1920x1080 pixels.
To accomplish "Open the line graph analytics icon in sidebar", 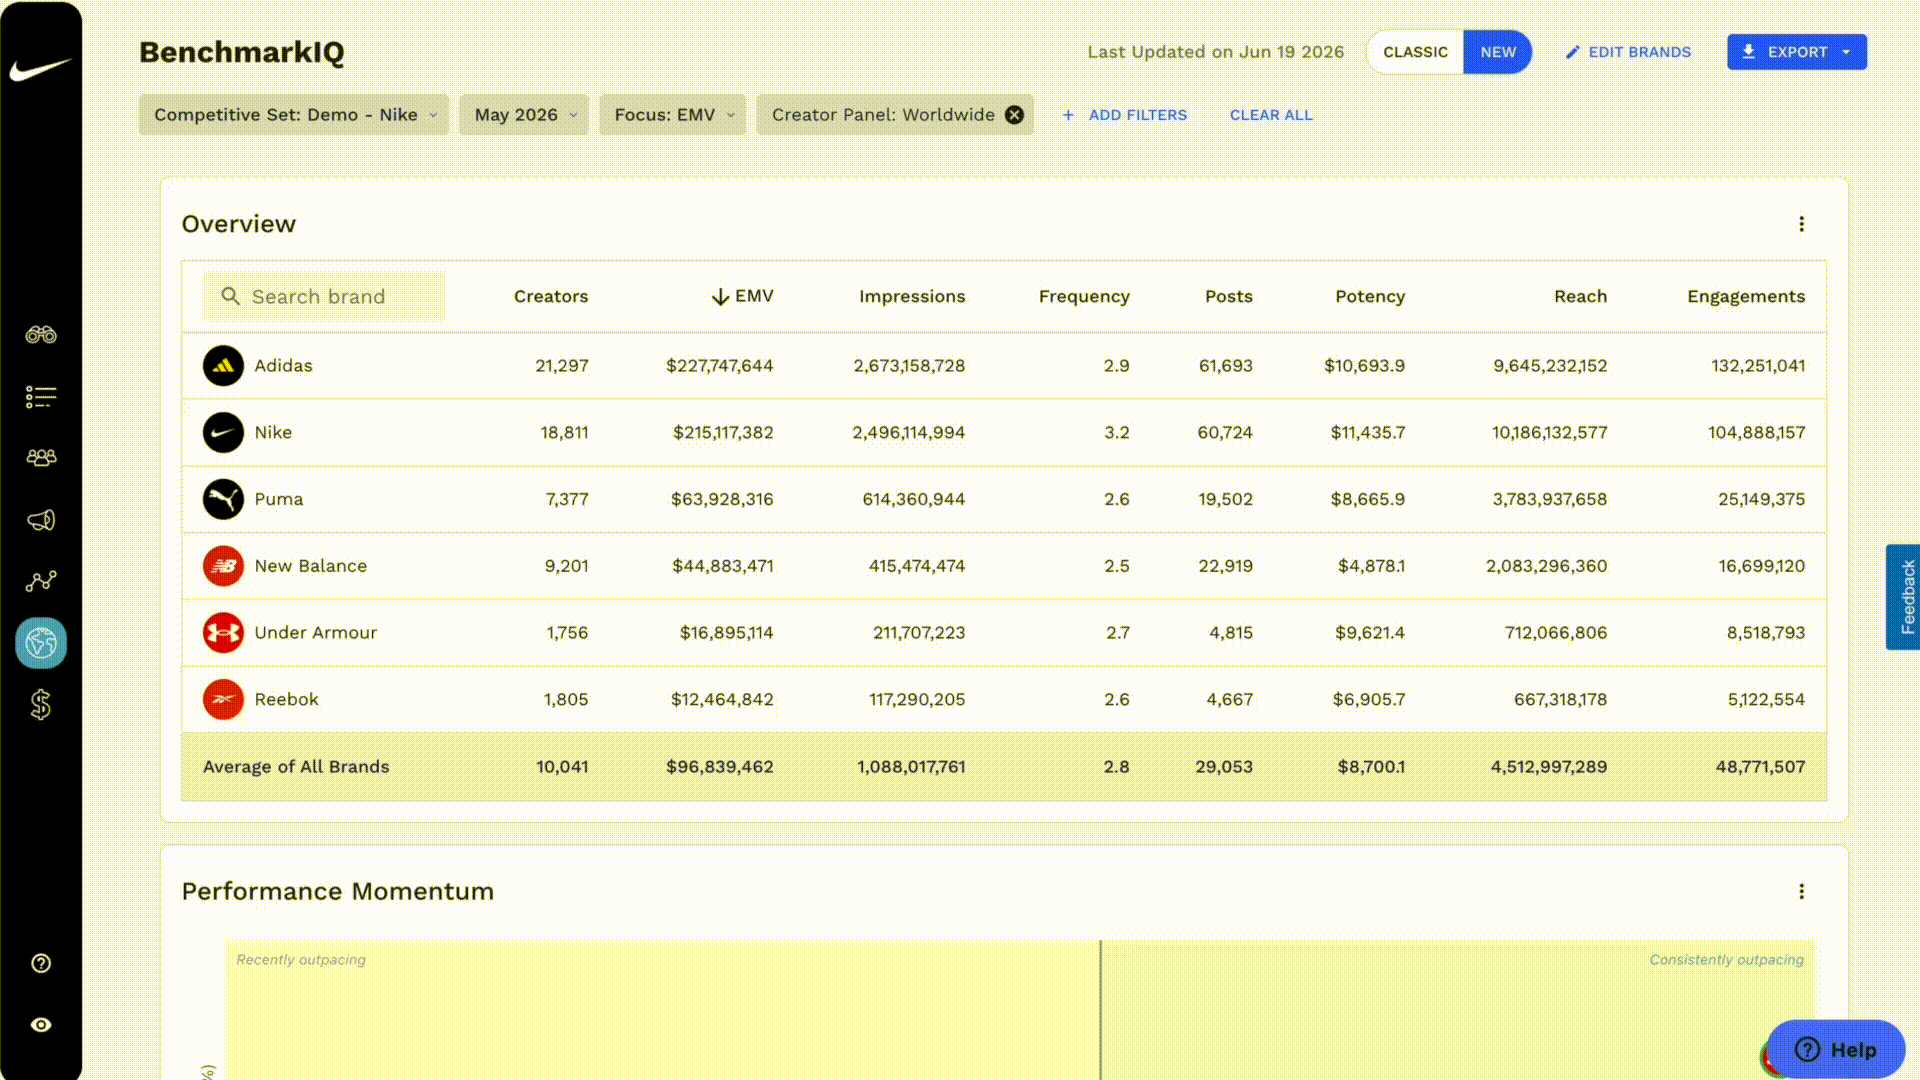I will pyautogui.click(x=41, y=581).
